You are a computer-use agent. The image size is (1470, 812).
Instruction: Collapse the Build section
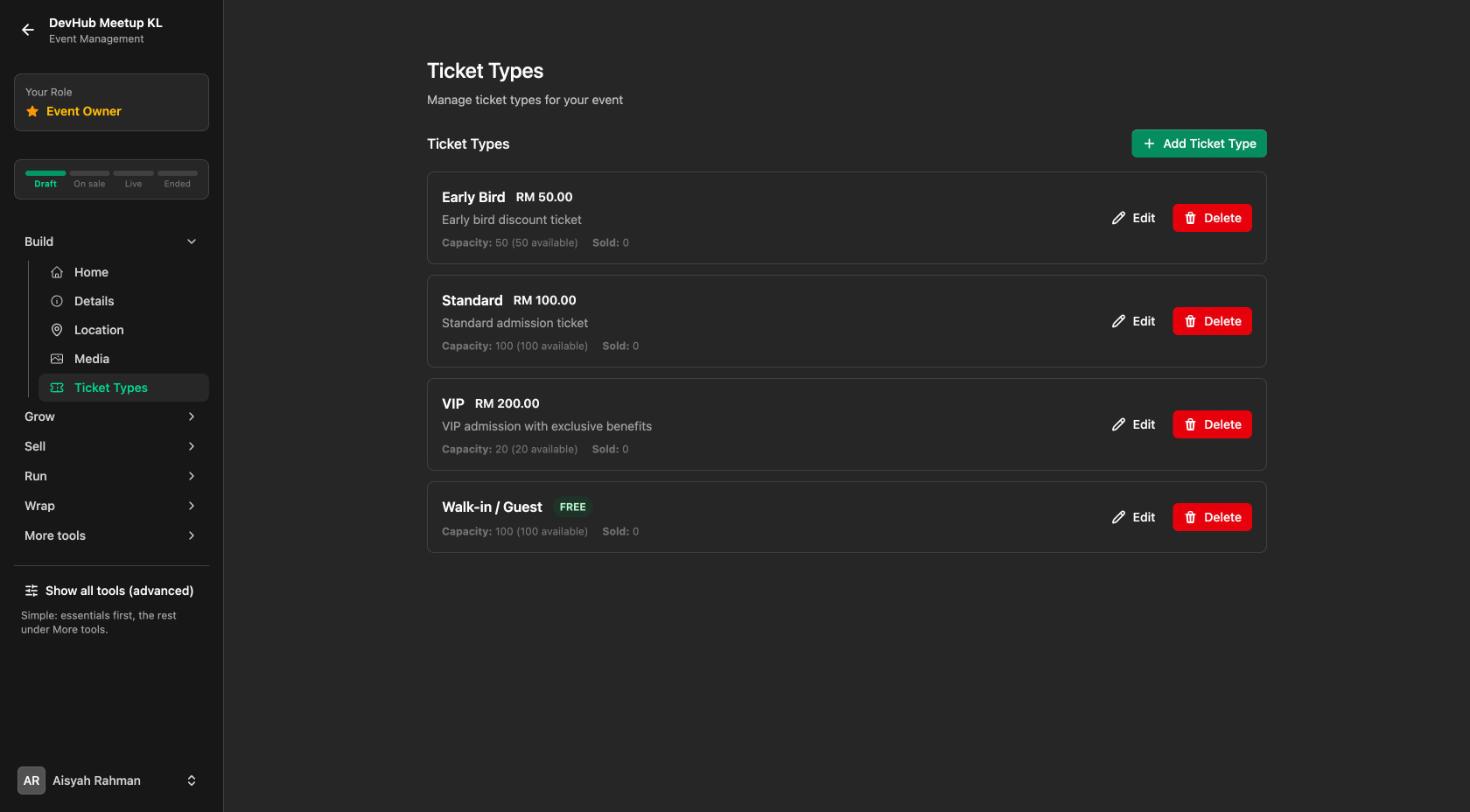pyautogui.click(x=111, y=242)
